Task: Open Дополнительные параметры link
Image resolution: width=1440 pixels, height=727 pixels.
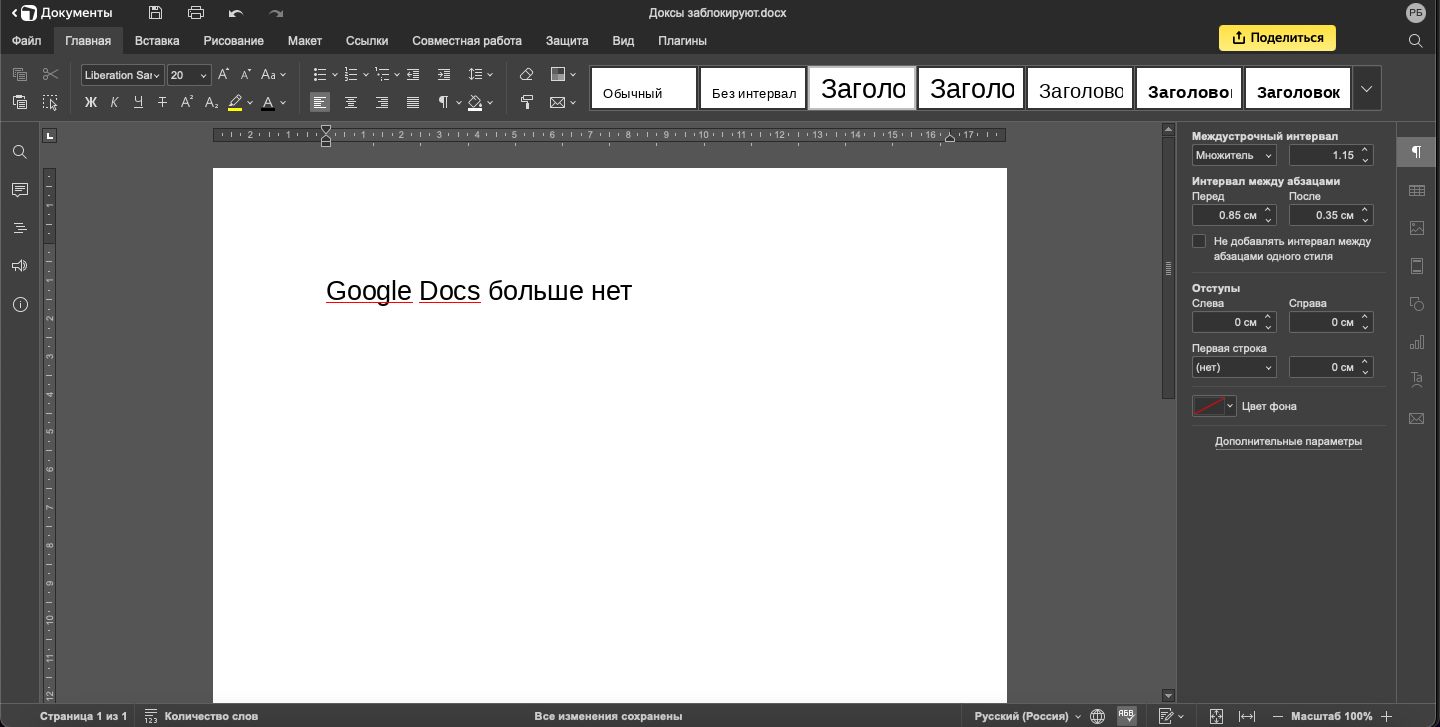Action: pos(1288,441)
